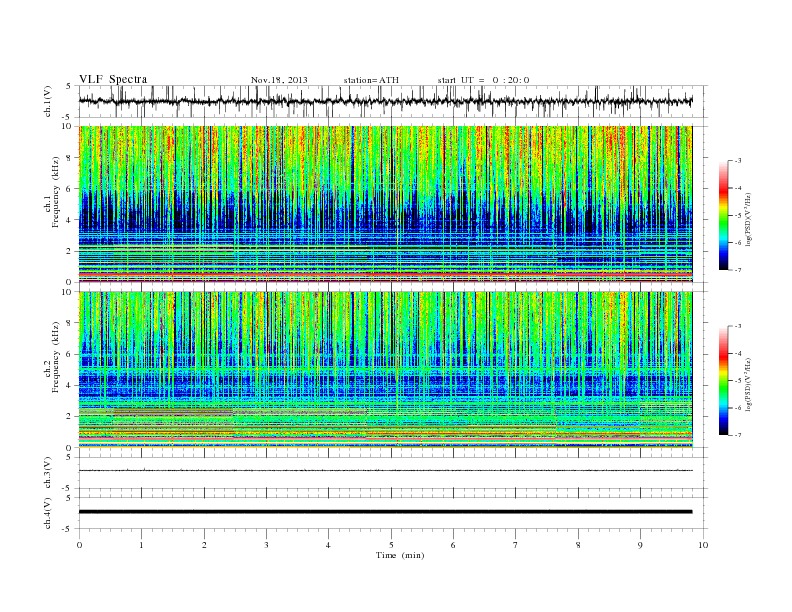Click the time-axis tick label '5'
Viewport: 792px width, 612px height.
tap(391, 545)
